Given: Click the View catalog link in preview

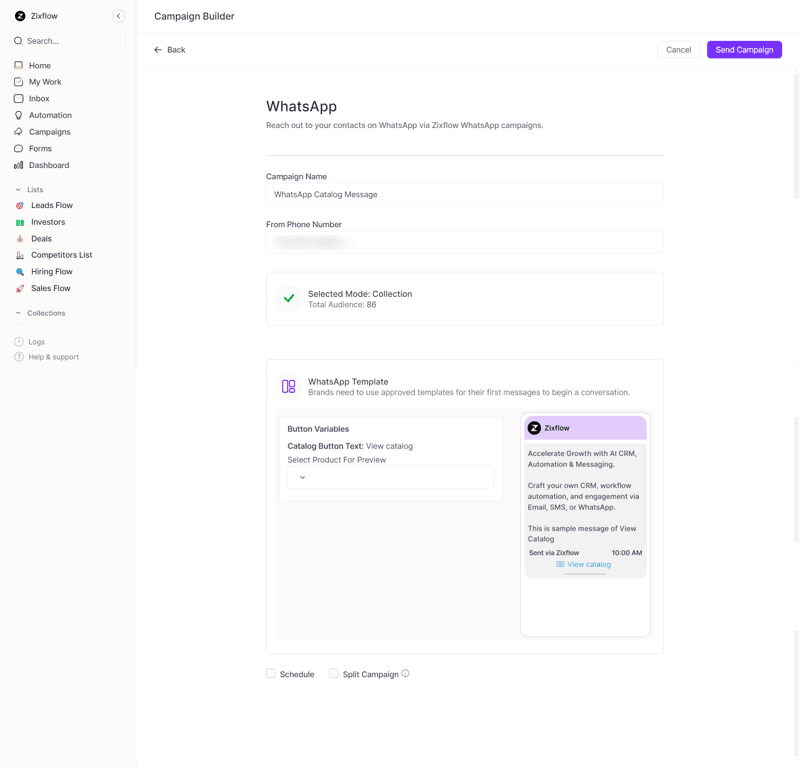Looking at the screenshot, I should coord(587,564).
